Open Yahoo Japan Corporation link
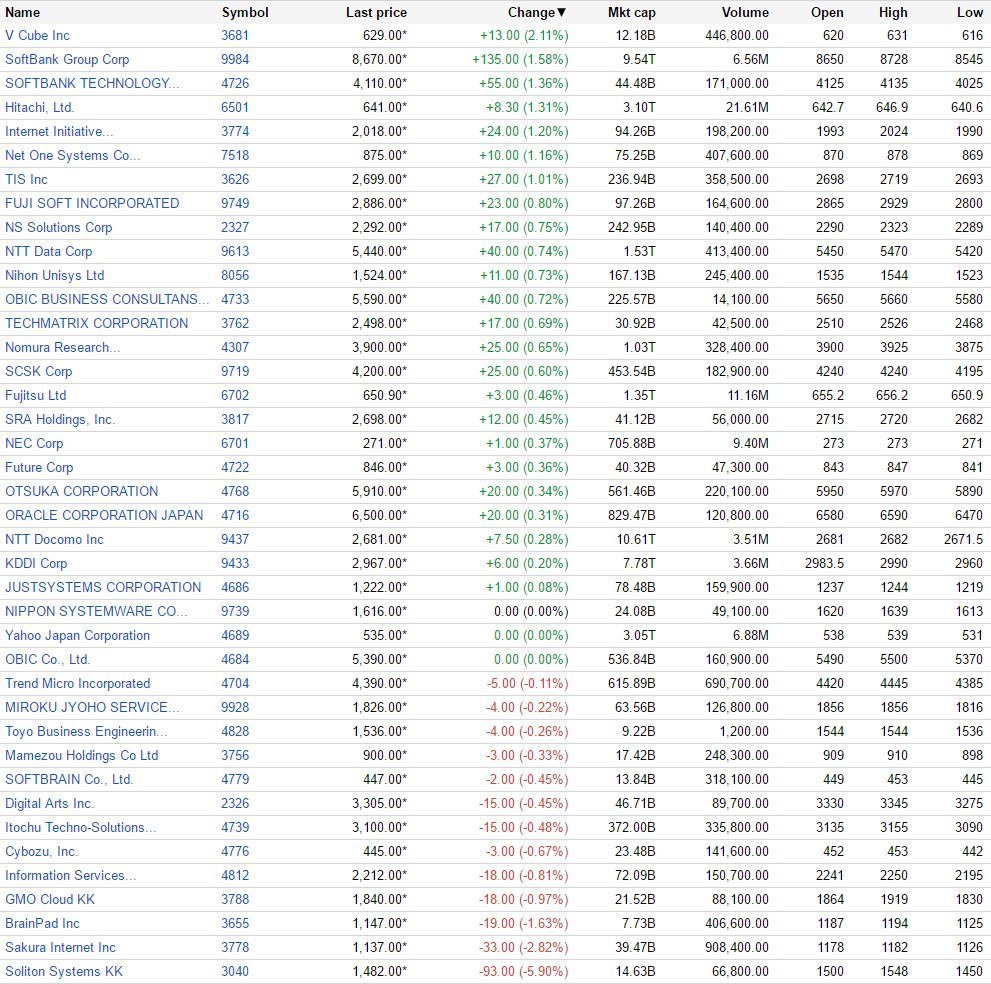991x984 pixels. [x=78, y=636]
